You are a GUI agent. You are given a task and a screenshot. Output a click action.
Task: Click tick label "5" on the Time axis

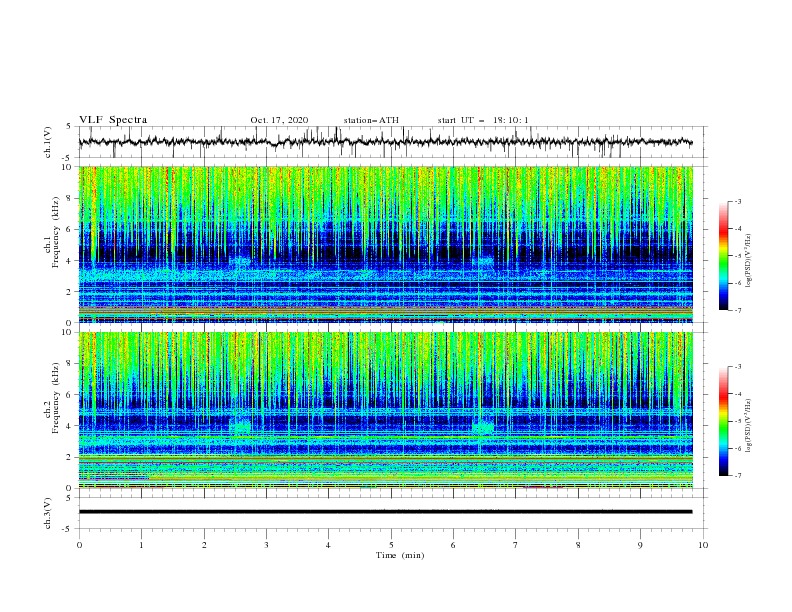click(x=391, y=545)
